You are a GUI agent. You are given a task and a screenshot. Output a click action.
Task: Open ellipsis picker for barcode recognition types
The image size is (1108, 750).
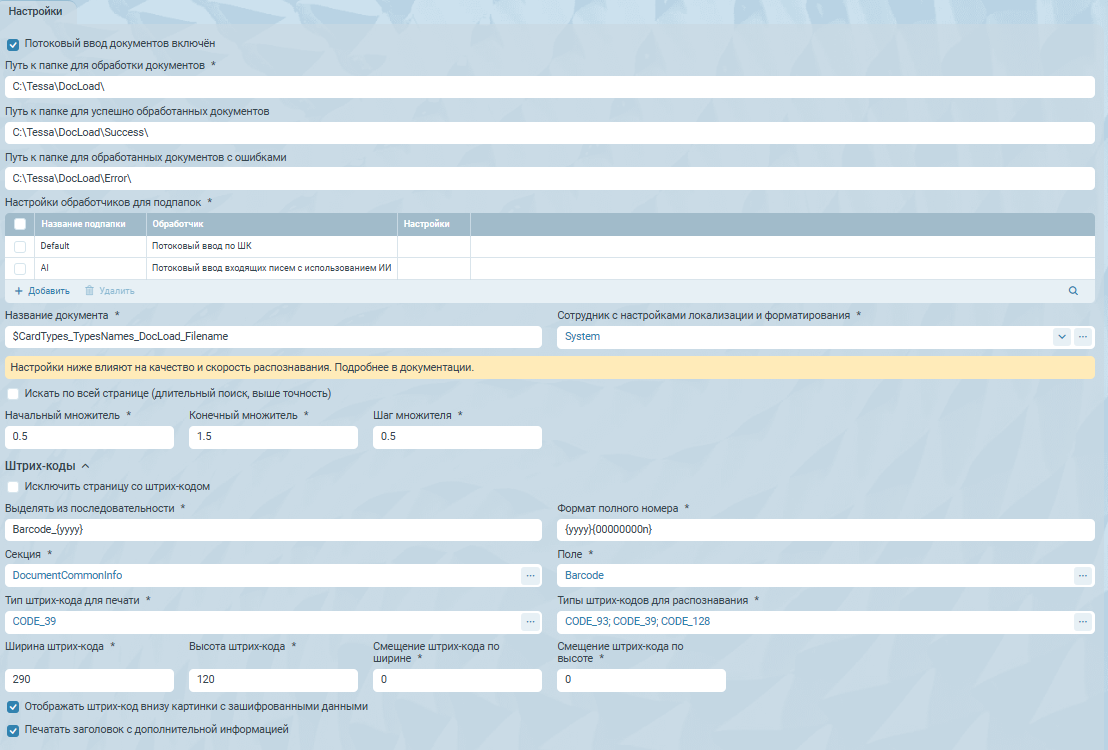[x=1082, y=622]
